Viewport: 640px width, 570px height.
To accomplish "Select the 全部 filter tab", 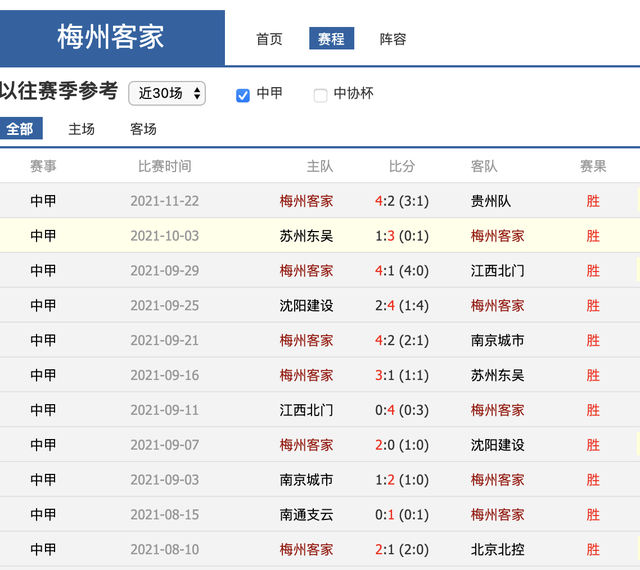I will click(x=20, y=129).
